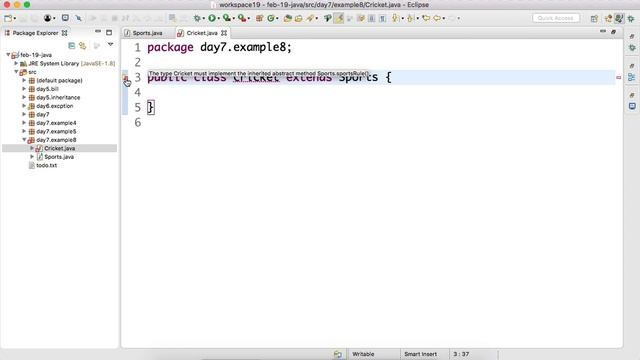640x360 pixels.
Task: Collapse the src folder node
Action: tap(16, 72)
